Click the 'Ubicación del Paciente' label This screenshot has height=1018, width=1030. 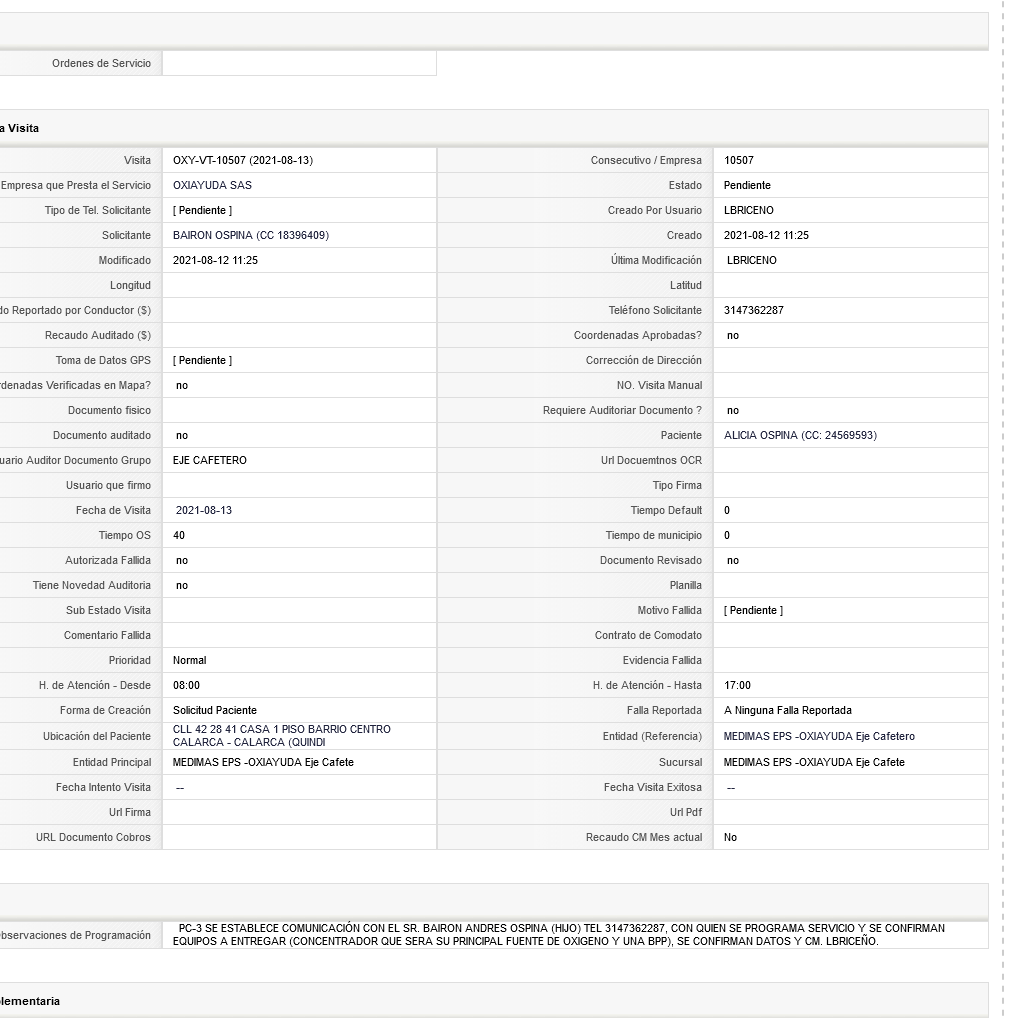click(97, 736)
